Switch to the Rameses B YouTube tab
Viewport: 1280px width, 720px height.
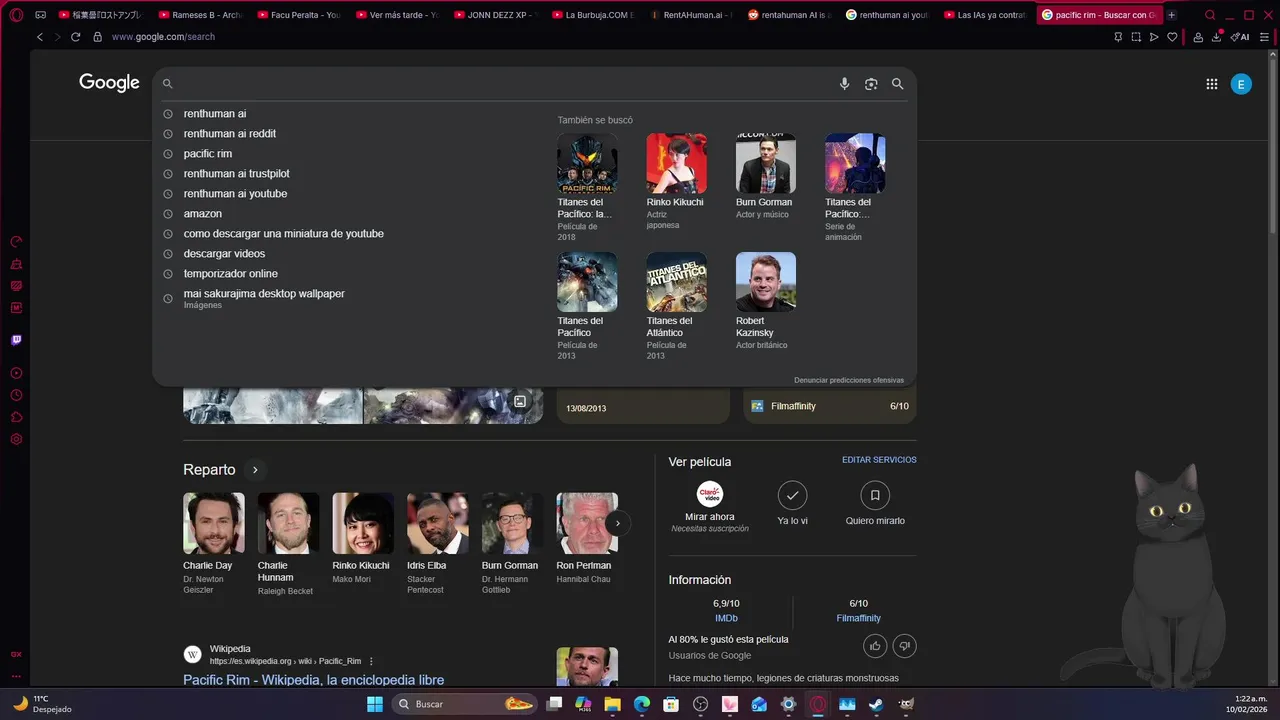click(x=199, y=15)
